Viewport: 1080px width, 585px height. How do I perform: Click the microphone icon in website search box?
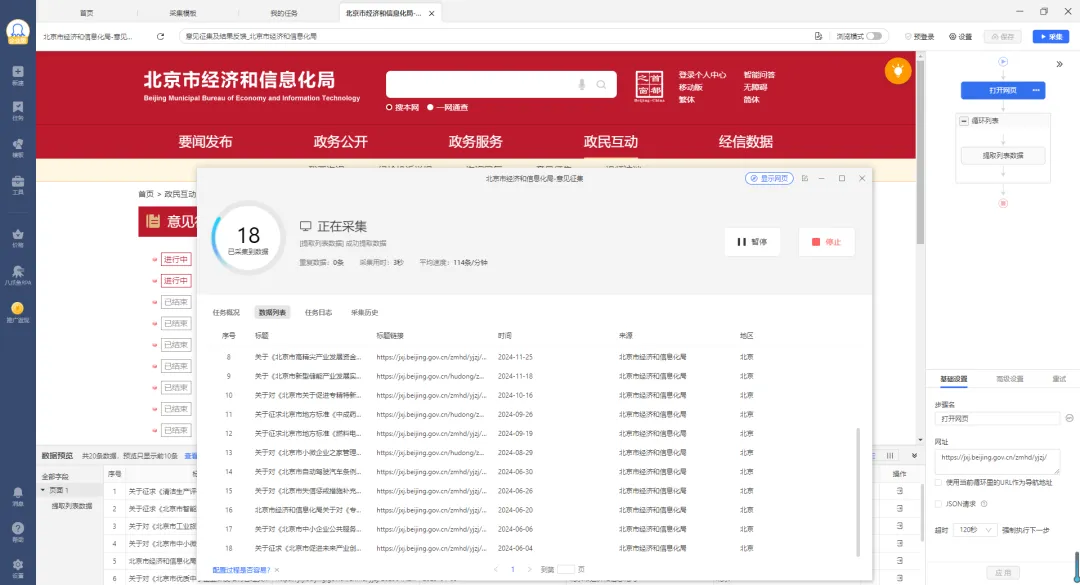[x=581, y=85]
